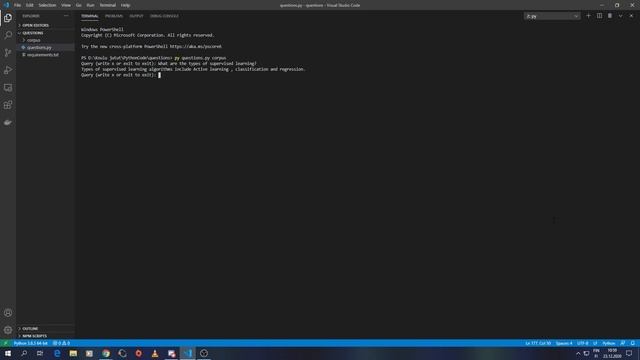Open File Explorer from taskbar
The height and width of the screenshot is (360, 640).
point(73,353)
